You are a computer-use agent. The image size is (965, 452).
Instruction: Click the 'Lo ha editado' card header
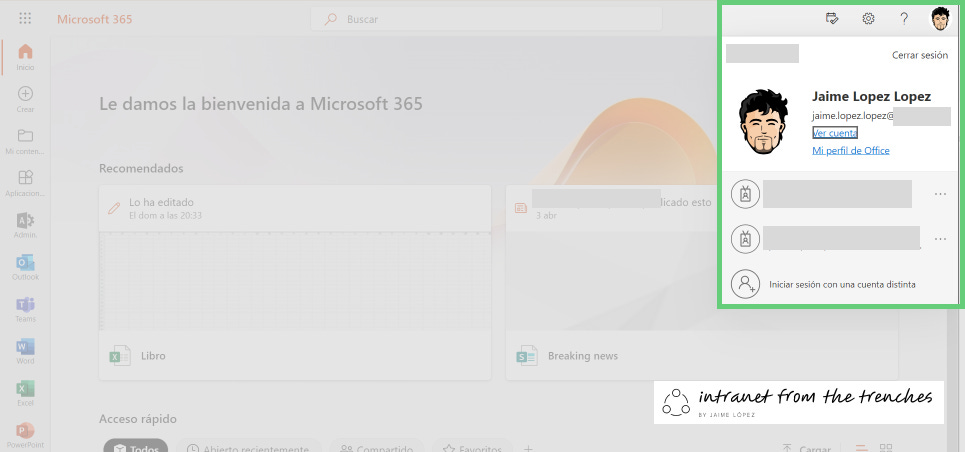pos(295,208)
